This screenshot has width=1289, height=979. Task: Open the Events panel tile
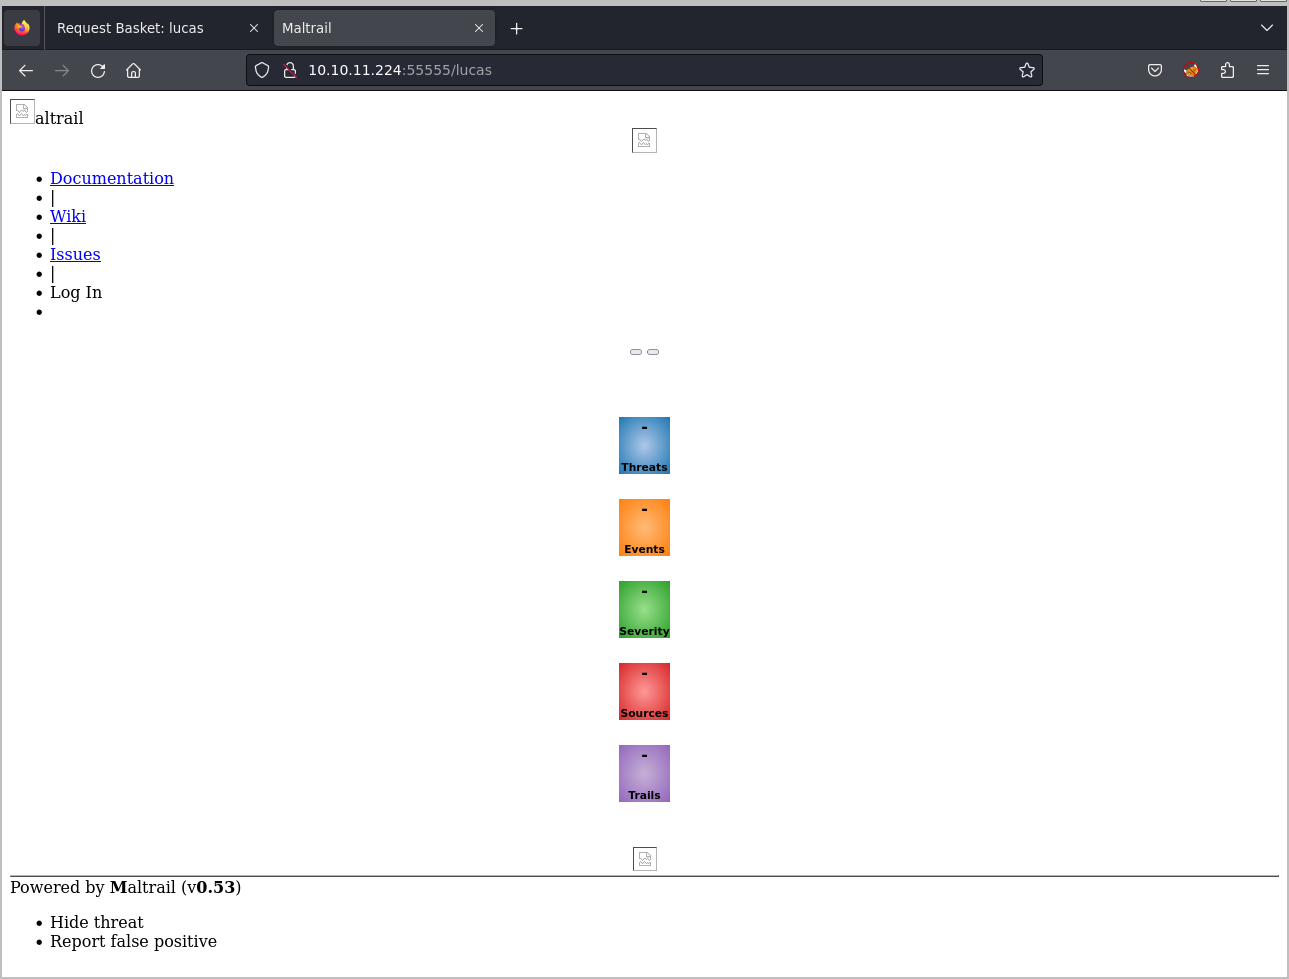pyautogui.click(x=644, y=527)
